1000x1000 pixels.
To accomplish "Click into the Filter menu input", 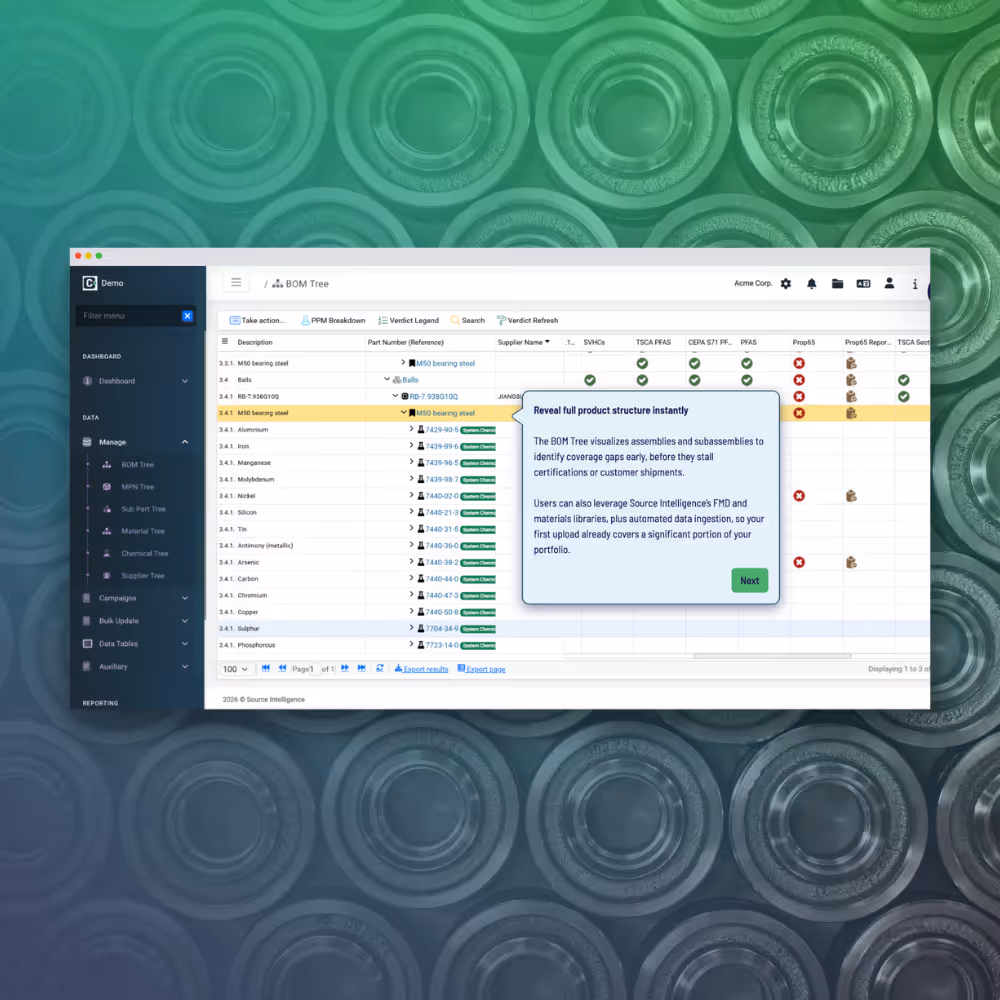I will pos(128,316).
